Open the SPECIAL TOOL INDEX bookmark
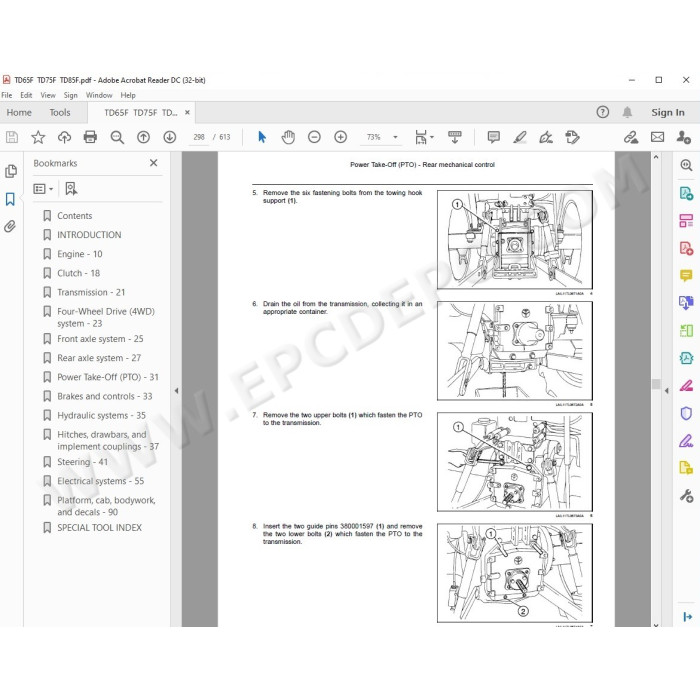 coord(99,528)
